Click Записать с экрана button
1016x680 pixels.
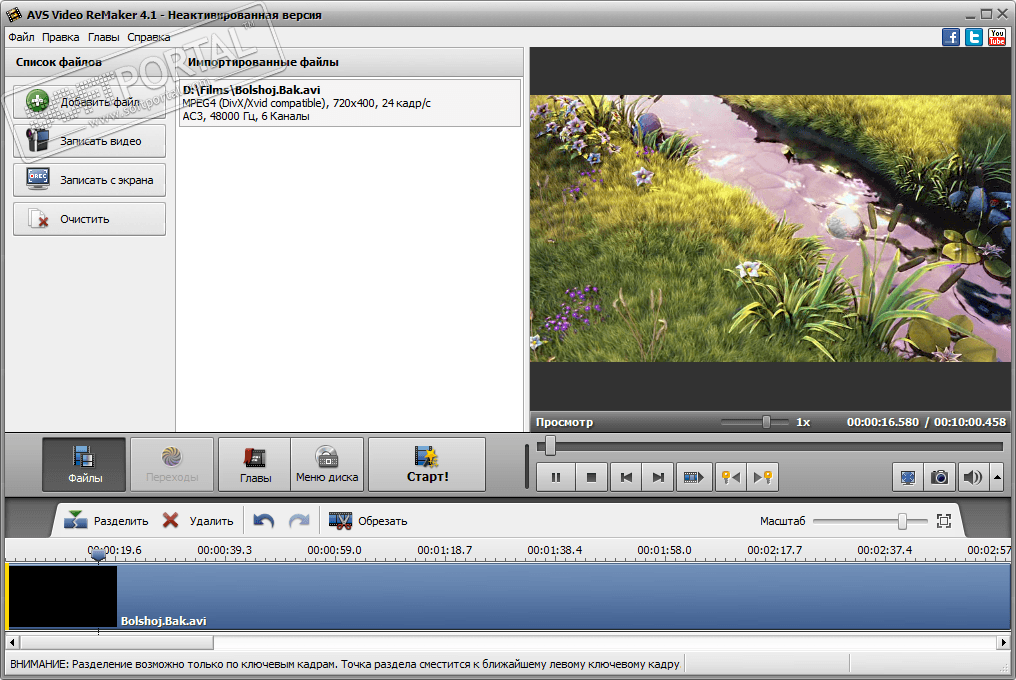pyautogui.click(x=89, y=180)
